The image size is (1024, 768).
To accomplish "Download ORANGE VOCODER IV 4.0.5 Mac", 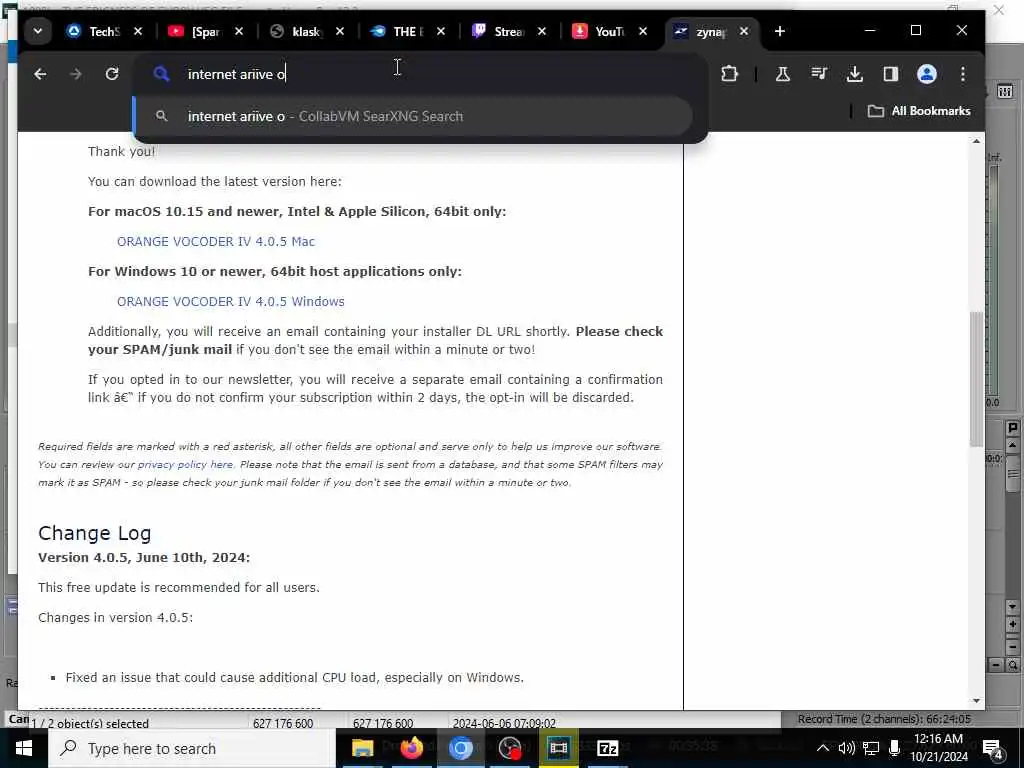I will coord(216,242).
